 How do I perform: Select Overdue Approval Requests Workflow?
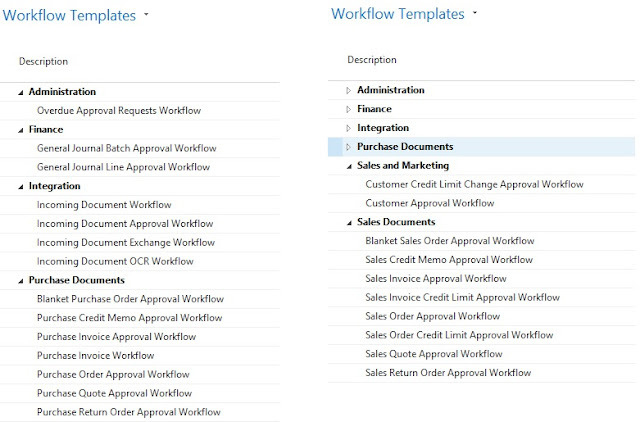119,110
